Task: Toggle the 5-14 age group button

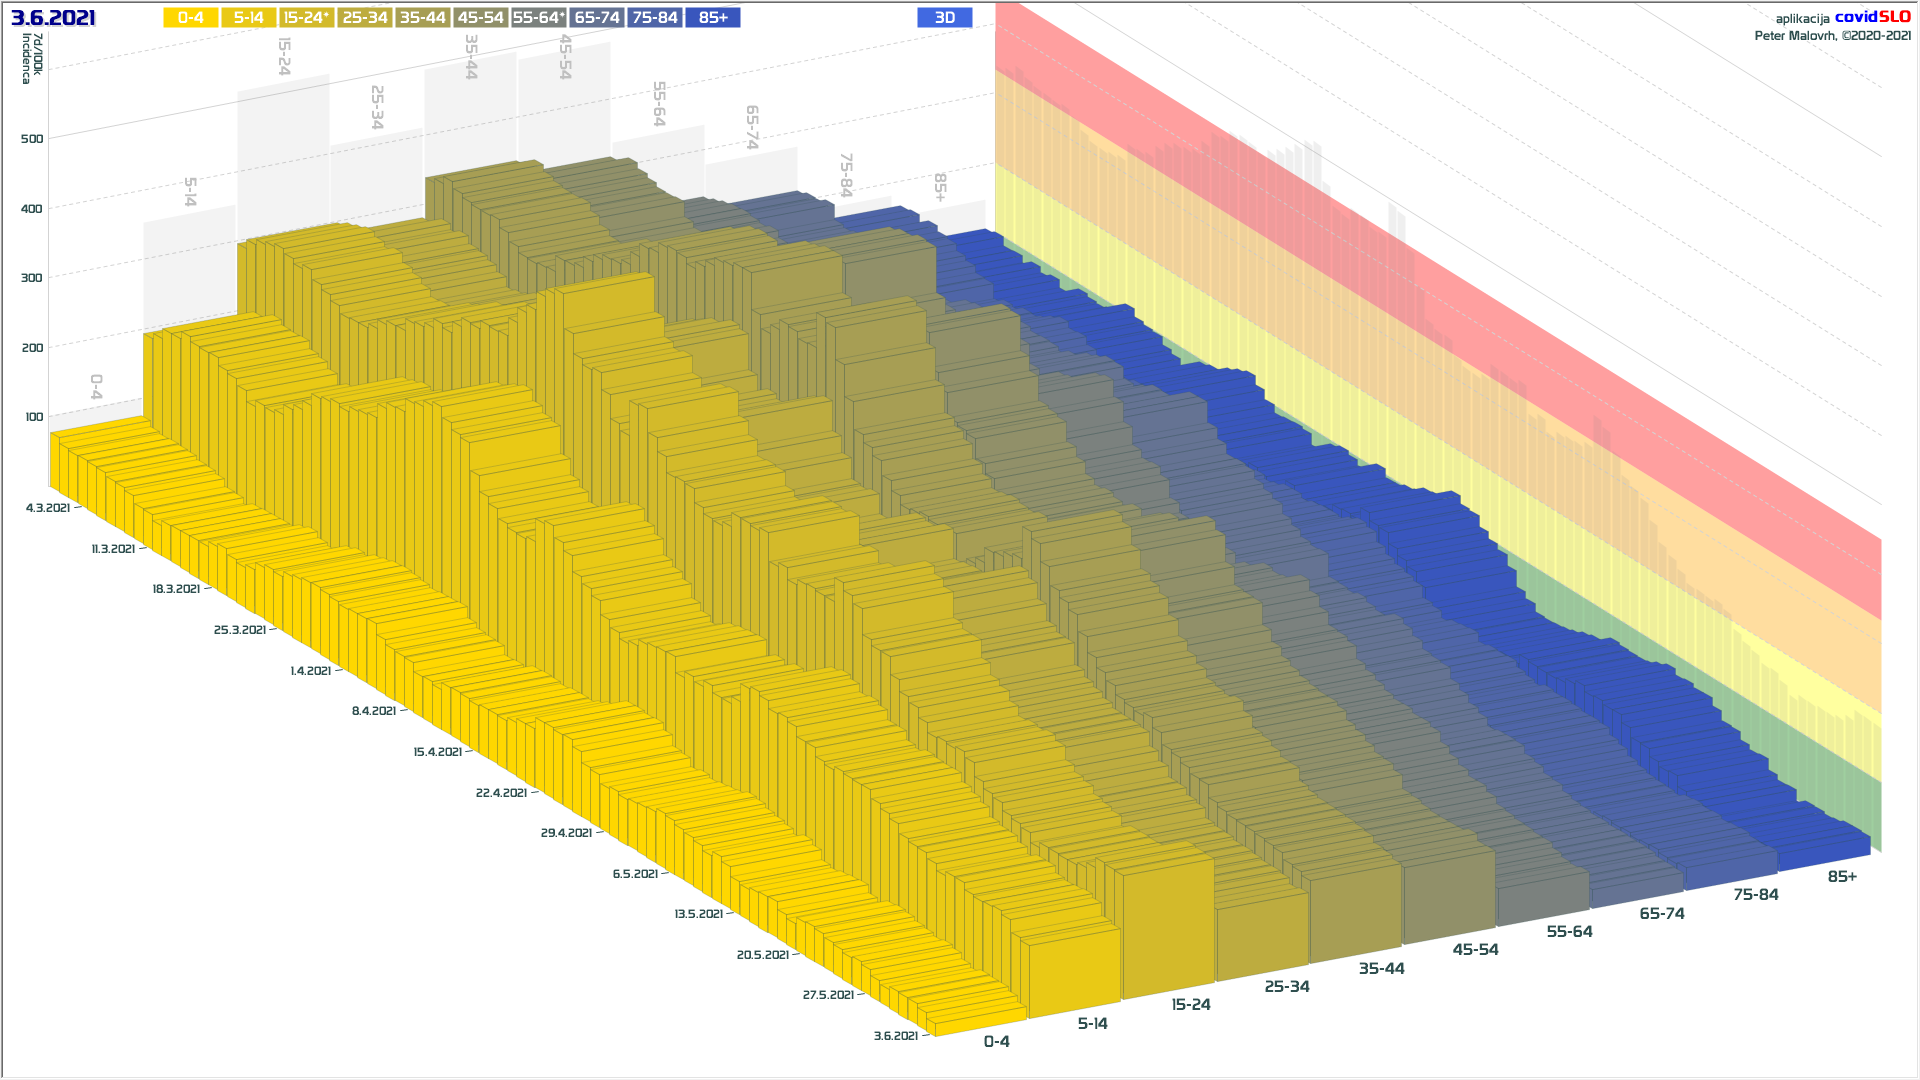Action: 248,18
